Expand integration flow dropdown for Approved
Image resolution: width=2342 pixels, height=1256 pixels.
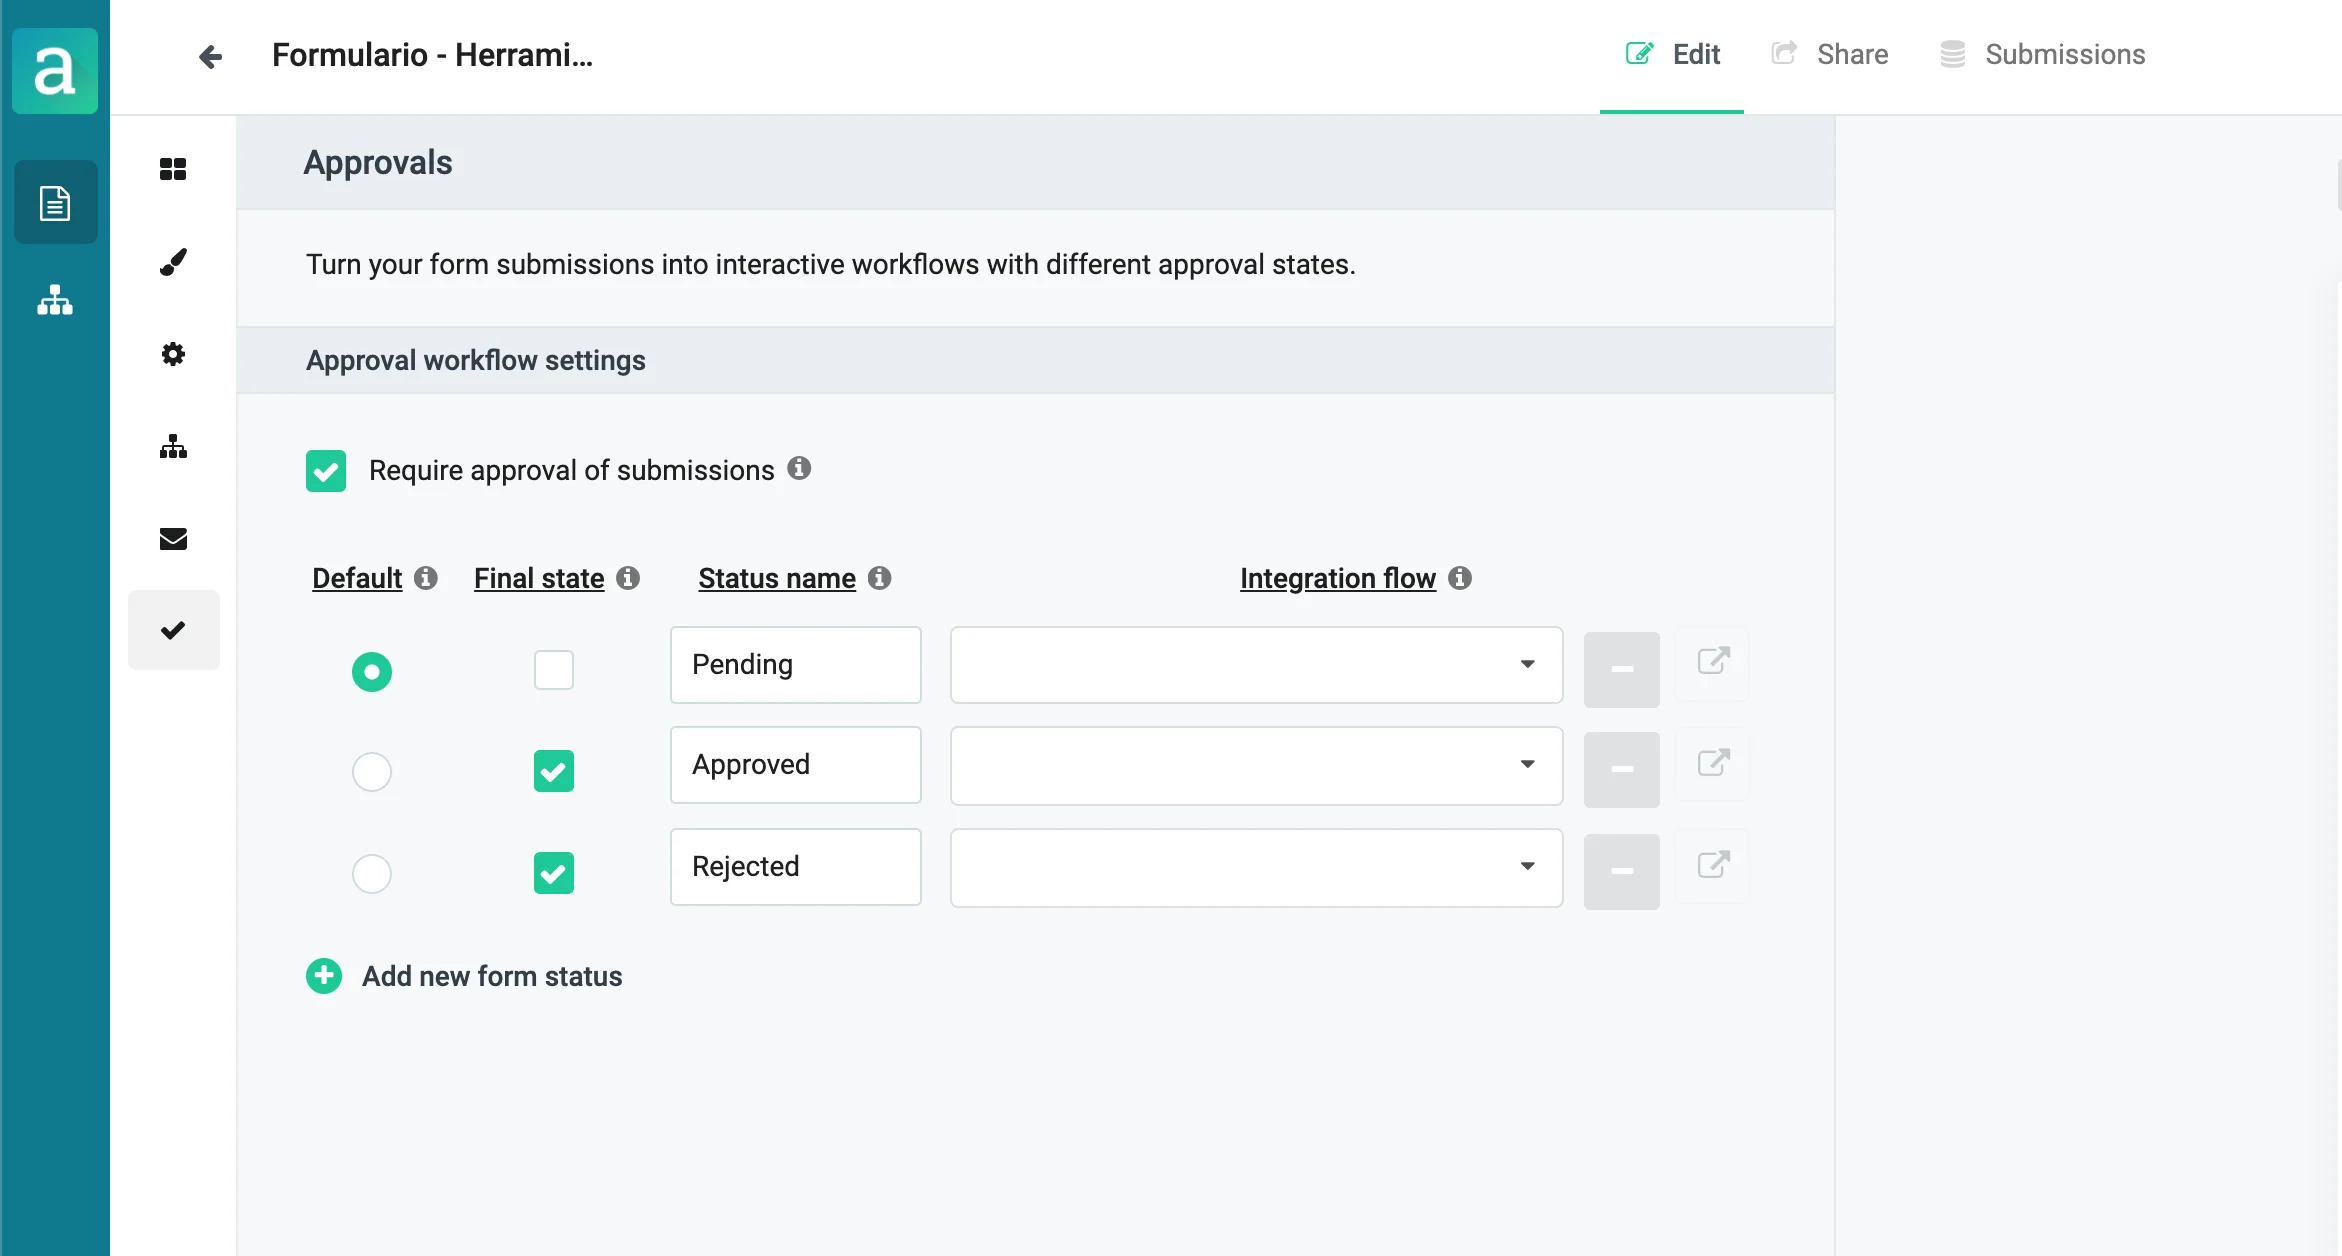point(1256,765)
